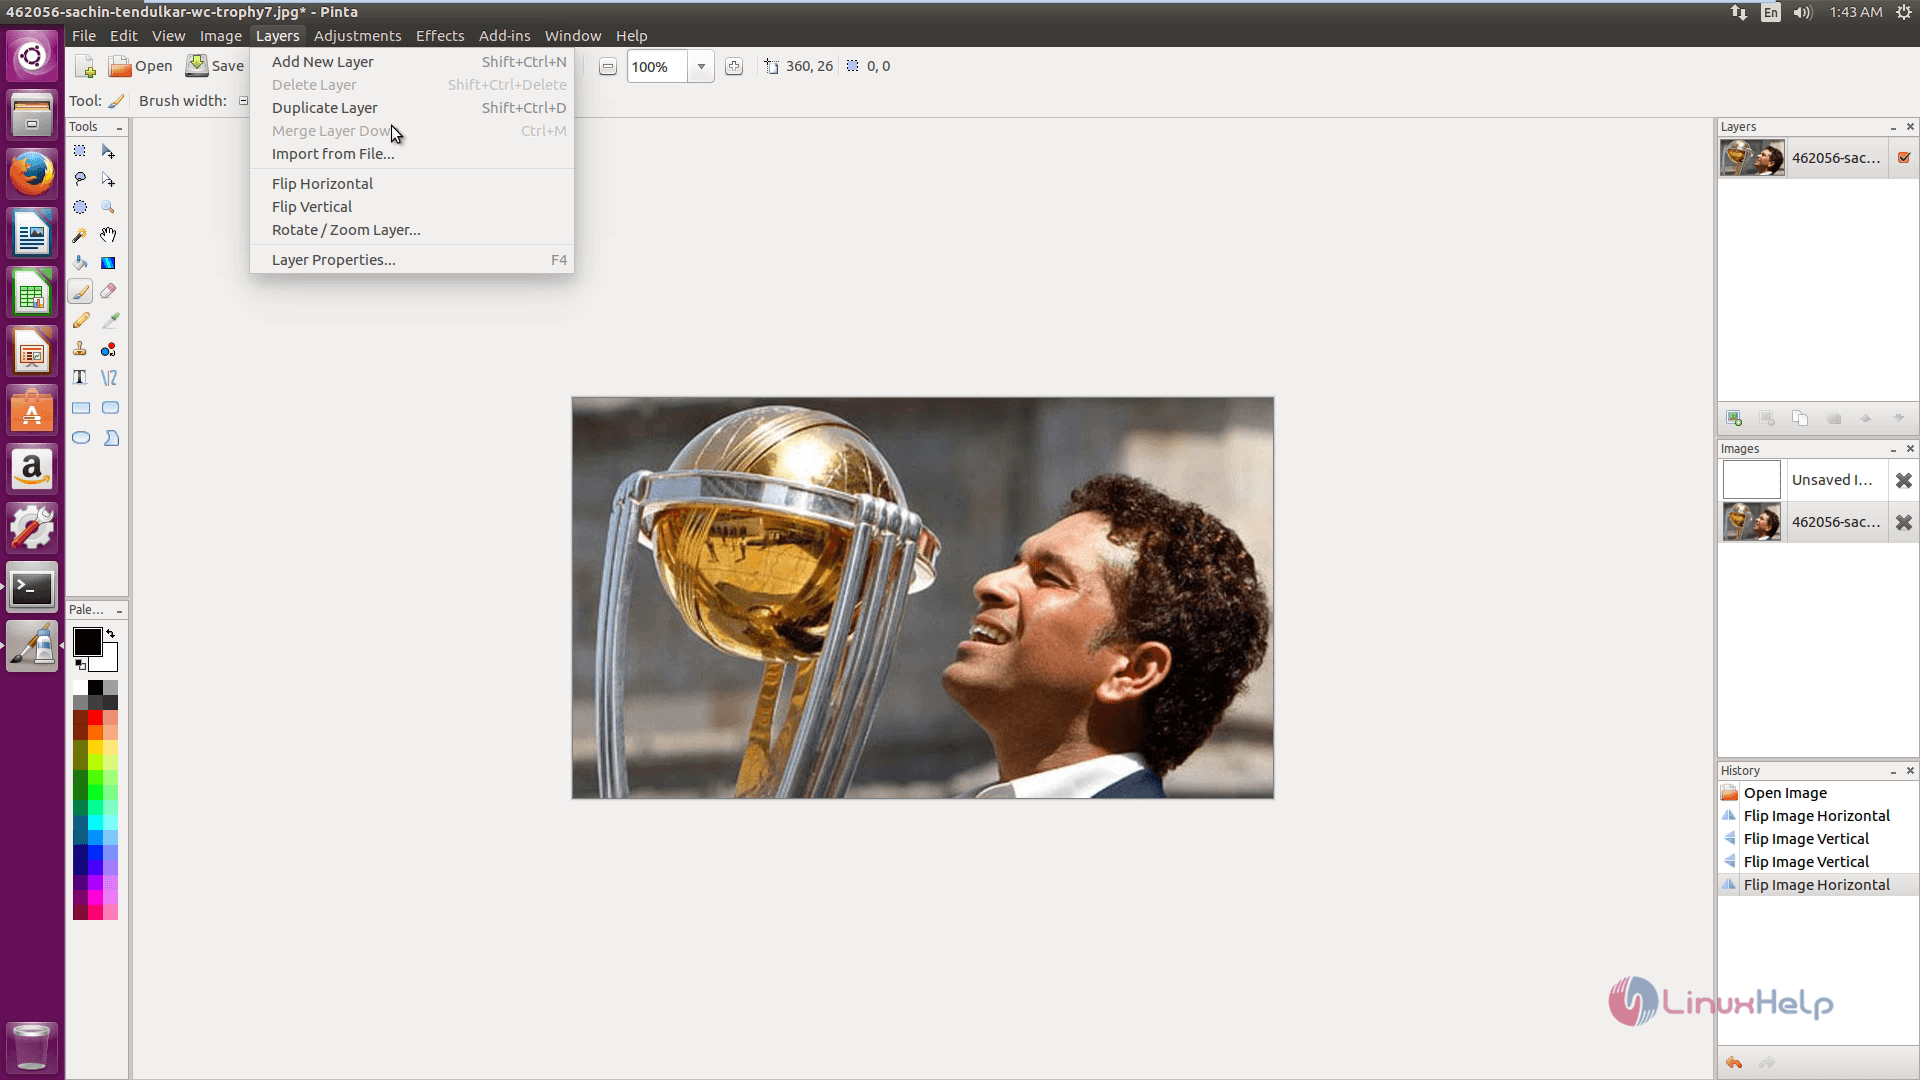Open the Add-ins menu
This screenshot has height=1080, width=1920.
(504, 36)
